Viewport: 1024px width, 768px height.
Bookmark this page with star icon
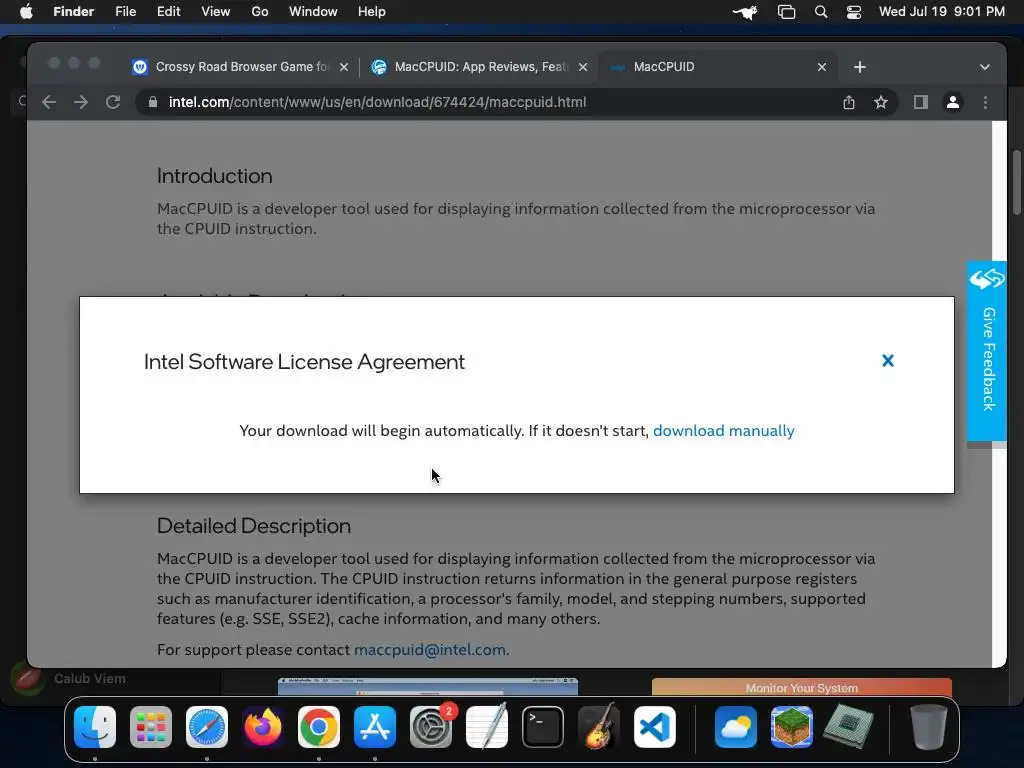(x=881, y=103)
